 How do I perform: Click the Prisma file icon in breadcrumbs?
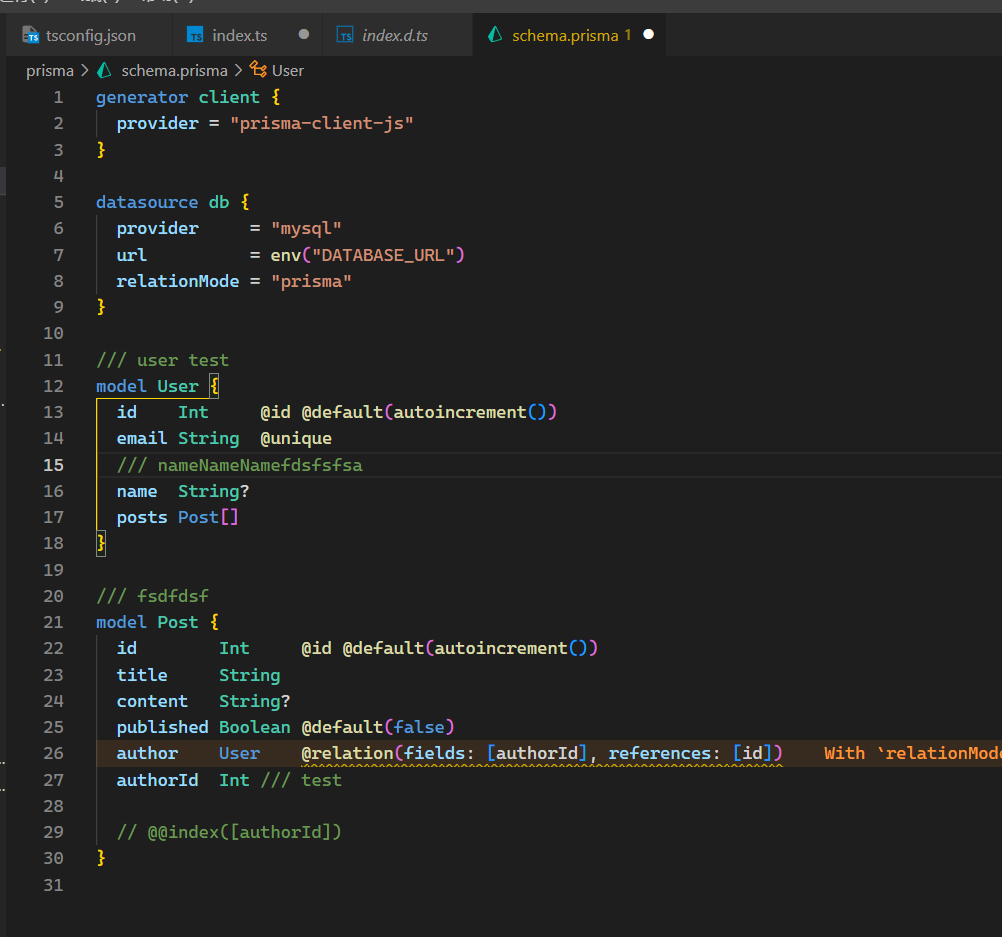[x=104, y=70]
